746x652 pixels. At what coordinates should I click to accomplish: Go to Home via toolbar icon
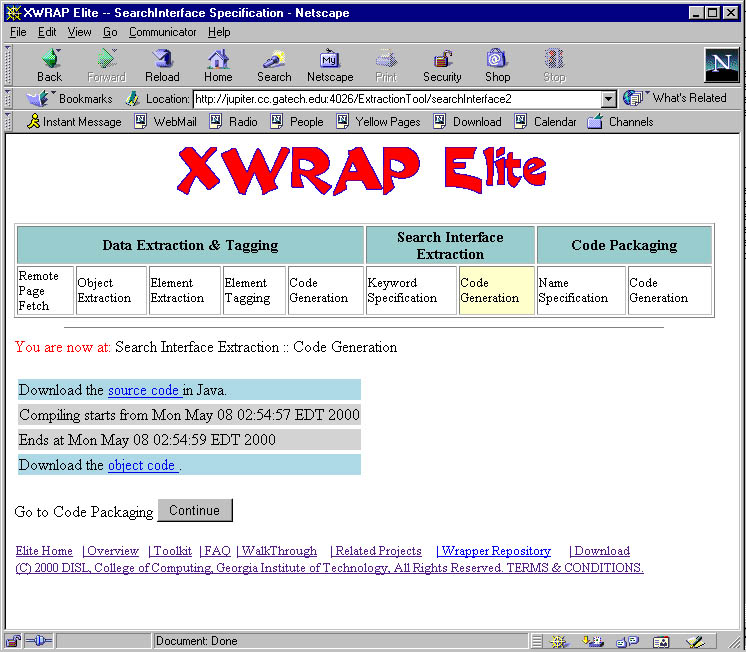(218, 65)
